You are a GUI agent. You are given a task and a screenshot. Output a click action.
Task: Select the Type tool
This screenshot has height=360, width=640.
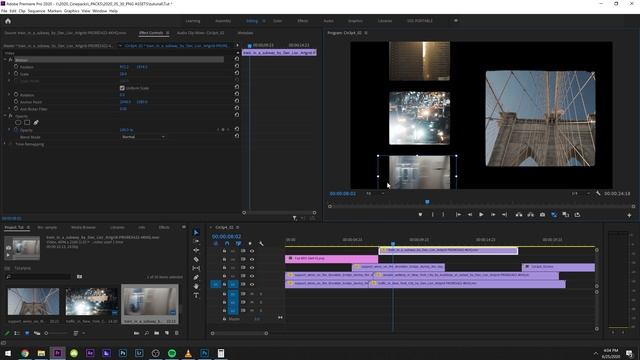click(x=196, y=295)
